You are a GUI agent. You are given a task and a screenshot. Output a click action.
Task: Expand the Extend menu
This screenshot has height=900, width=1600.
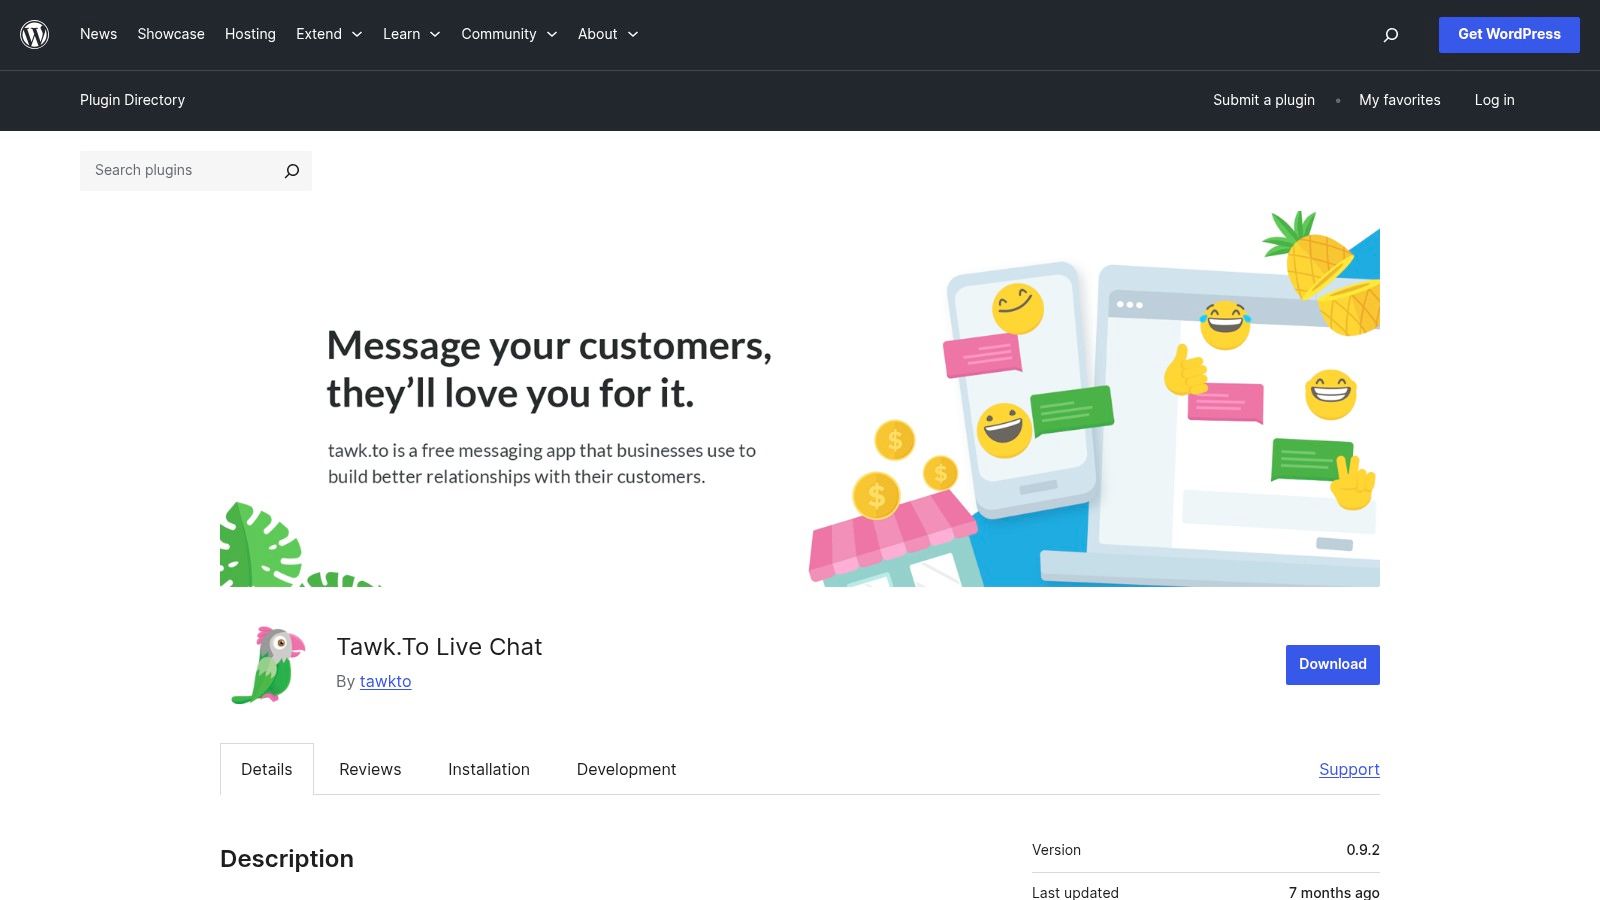pyautogui.click(x=329, y=34)
